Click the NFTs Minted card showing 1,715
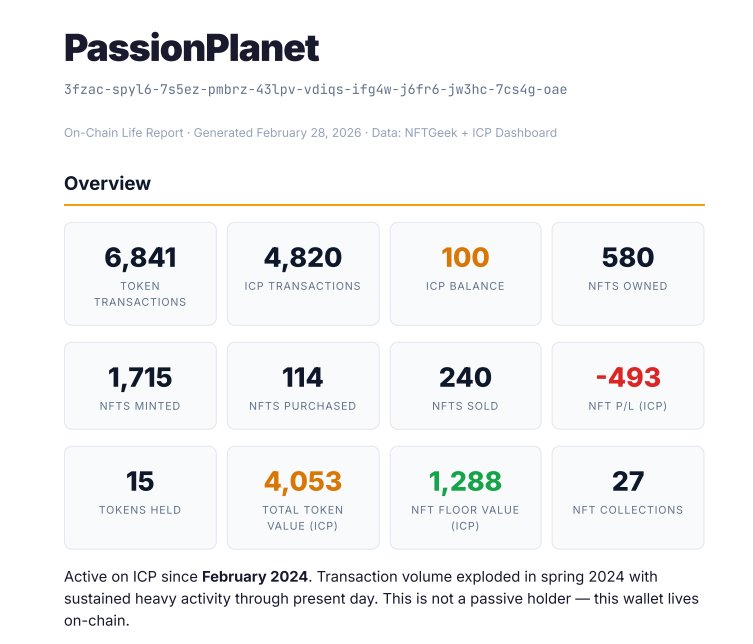This screenshot has height=644, width=753. pos(140,387)
